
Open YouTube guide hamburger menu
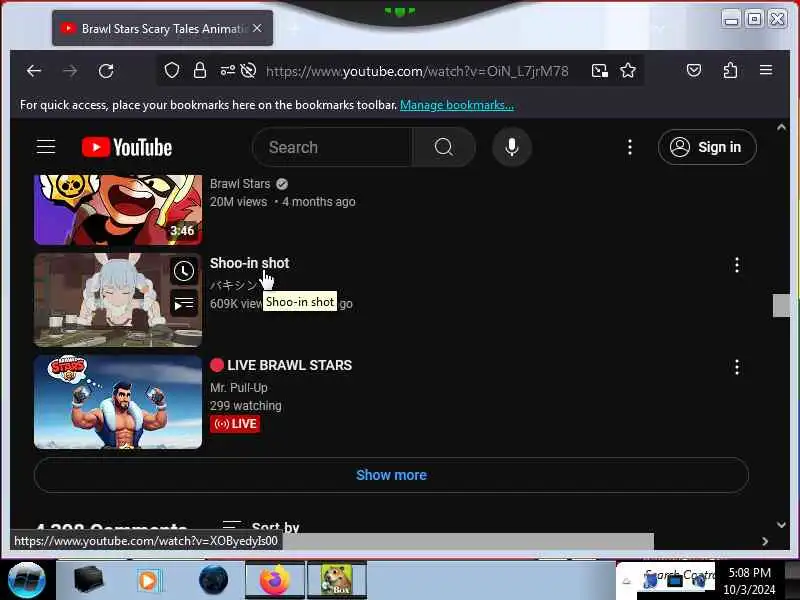tap(46, 147)
